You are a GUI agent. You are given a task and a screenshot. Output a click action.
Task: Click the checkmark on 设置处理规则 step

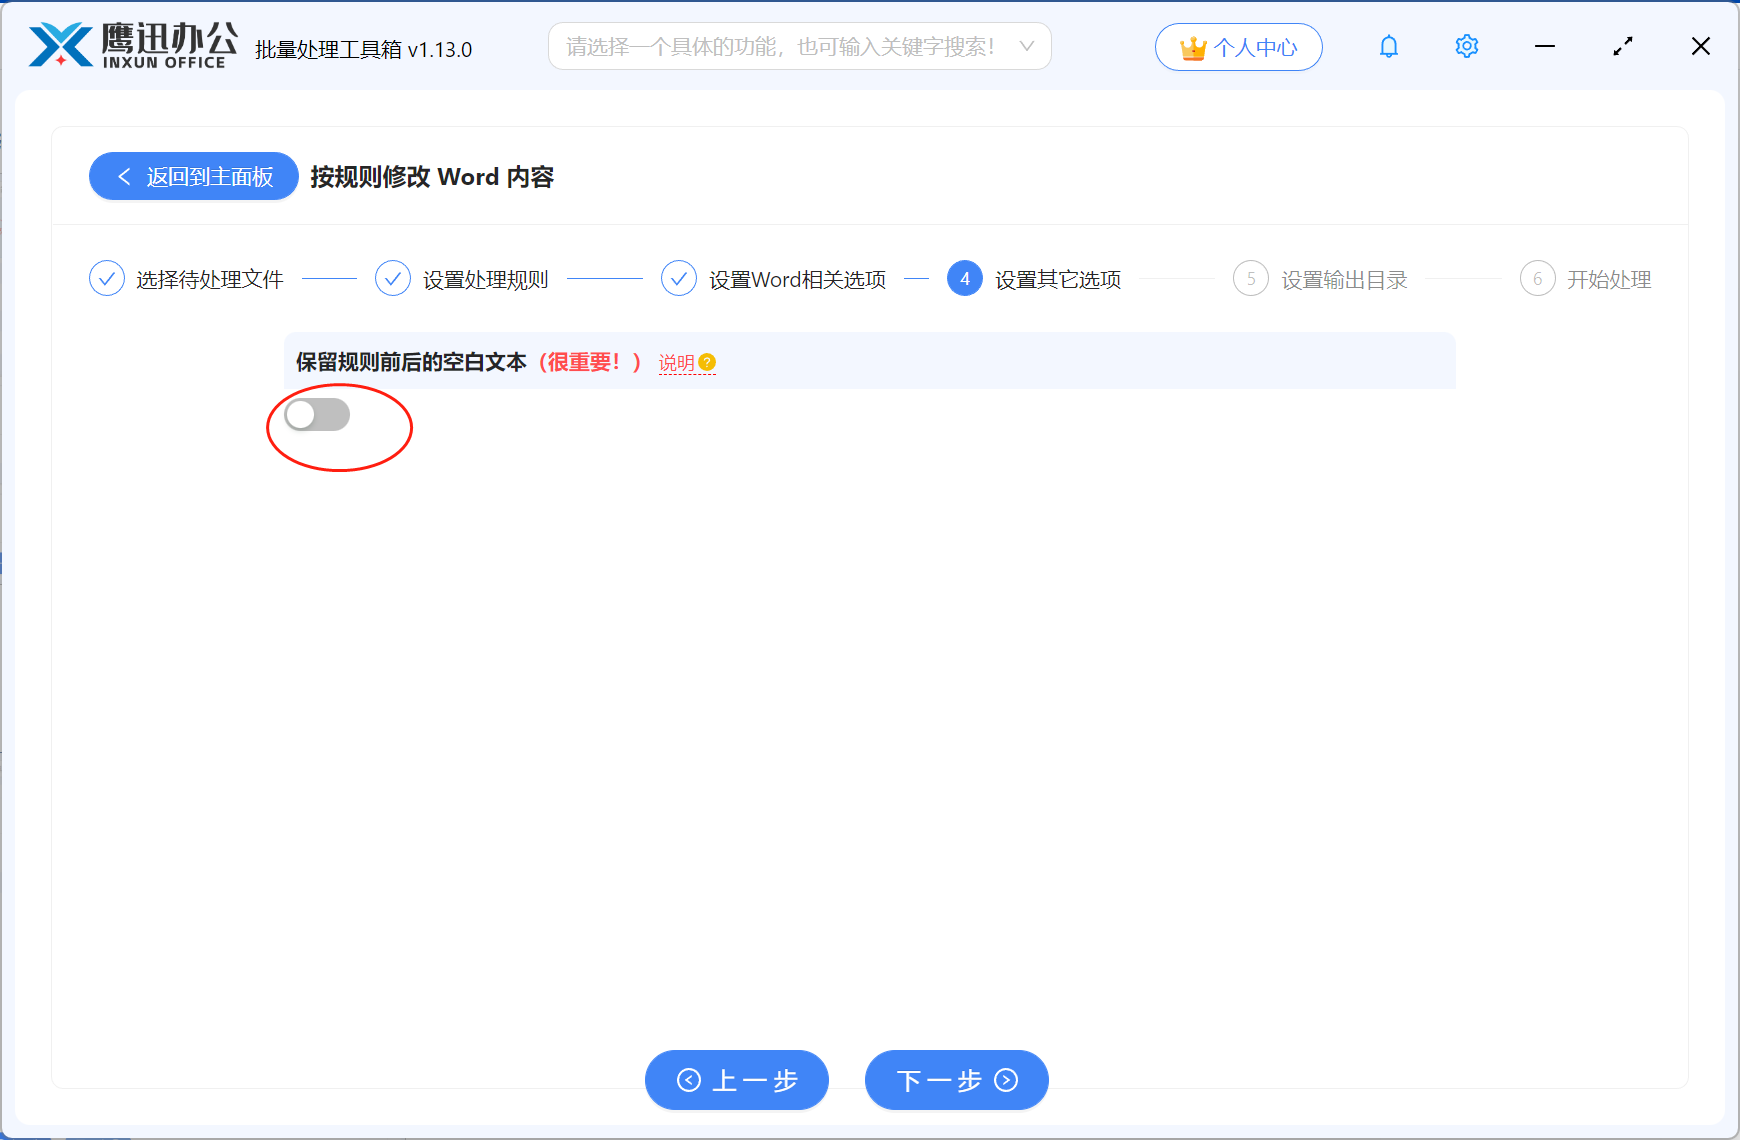(392, 278)
